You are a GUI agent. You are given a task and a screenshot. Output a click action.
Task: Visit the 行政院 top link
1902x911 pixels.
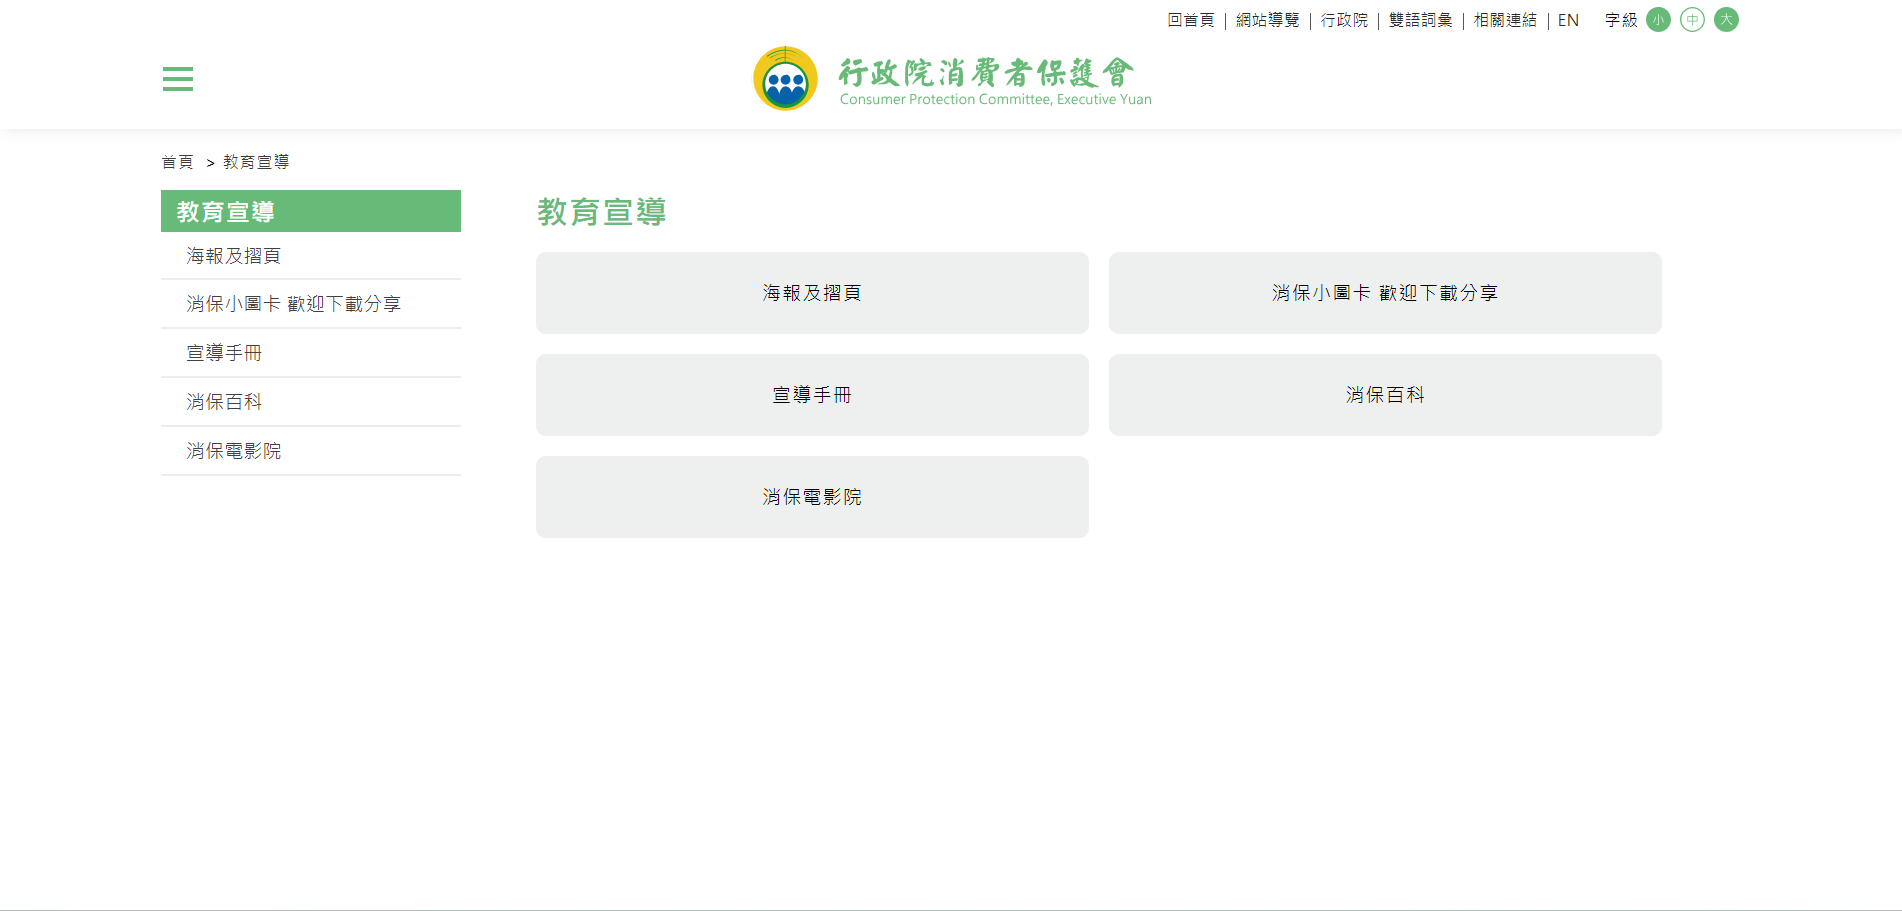[1344, 20]
